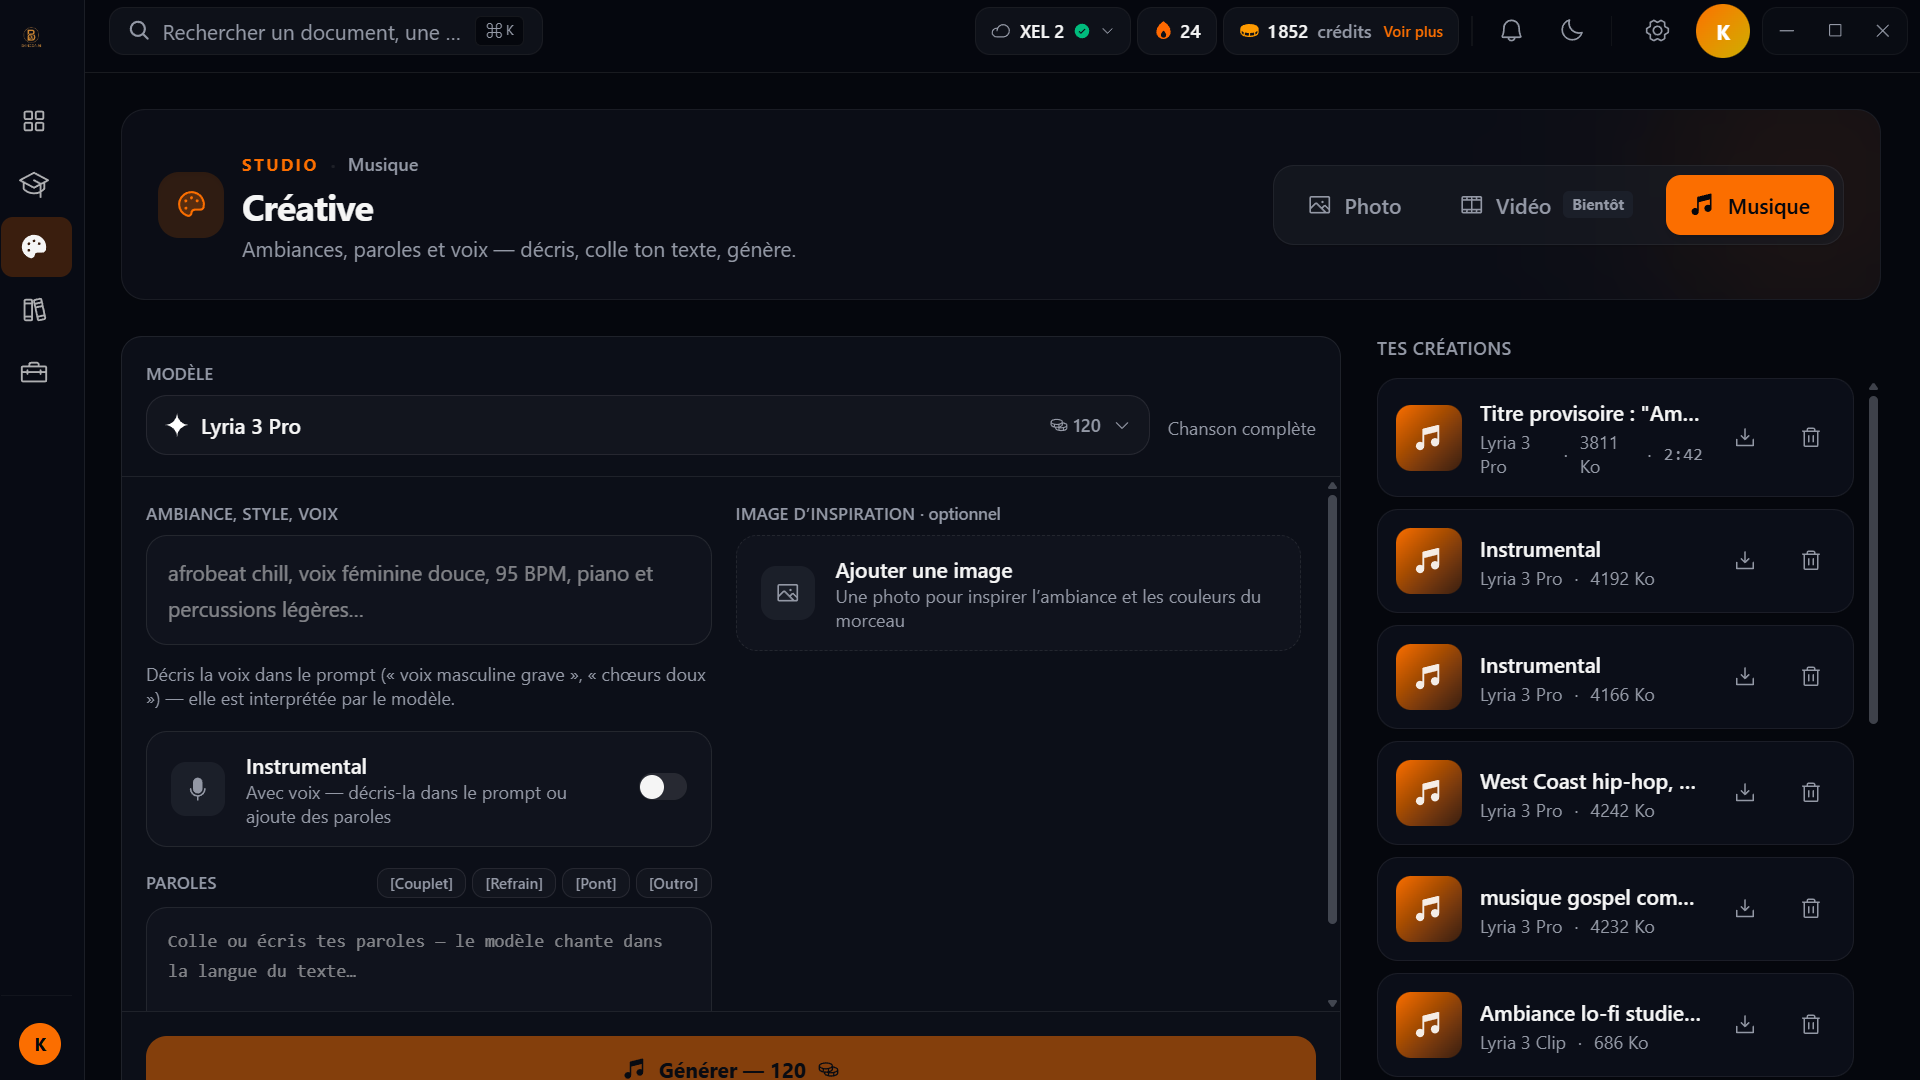Insert the [Pont] tag
The image size is (1920, 1080).
(x=596, y=884)
